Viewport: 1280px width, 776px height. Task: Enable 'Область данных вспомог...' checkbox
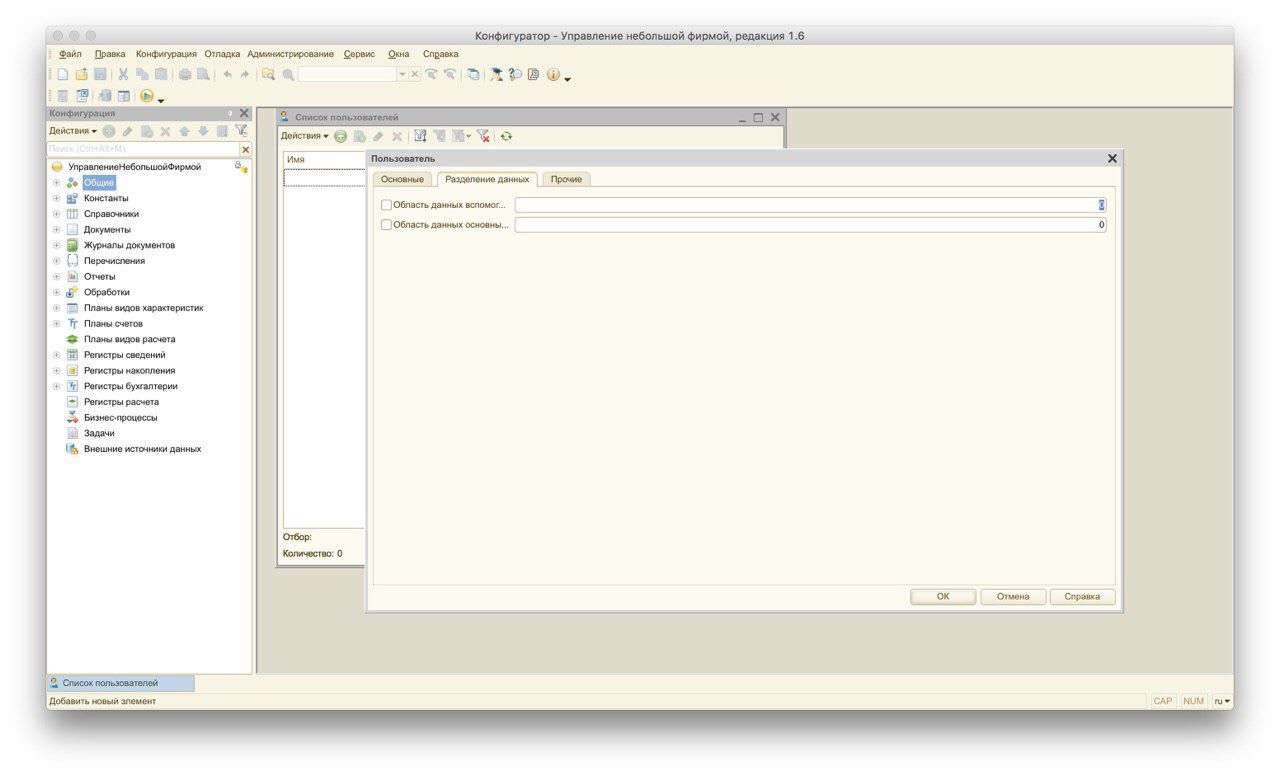(387, 205)
